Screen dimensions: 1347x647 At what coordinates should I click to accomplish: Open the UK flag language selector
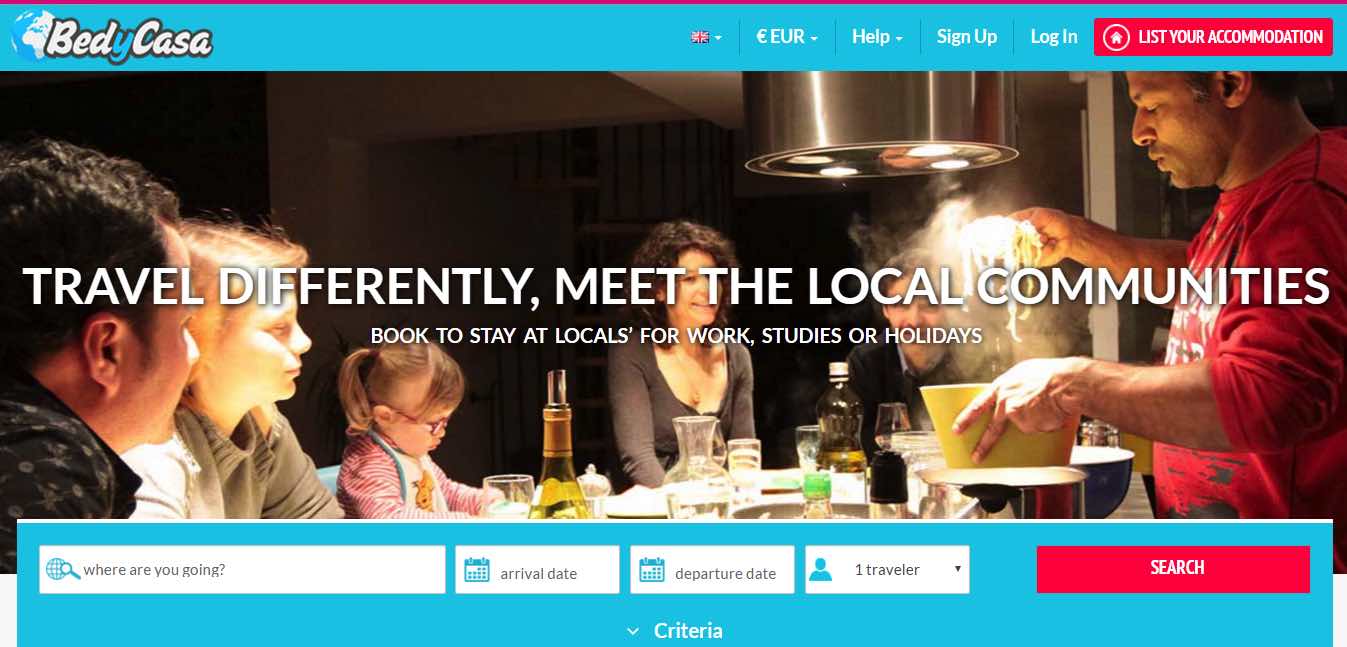coord(706,37)
